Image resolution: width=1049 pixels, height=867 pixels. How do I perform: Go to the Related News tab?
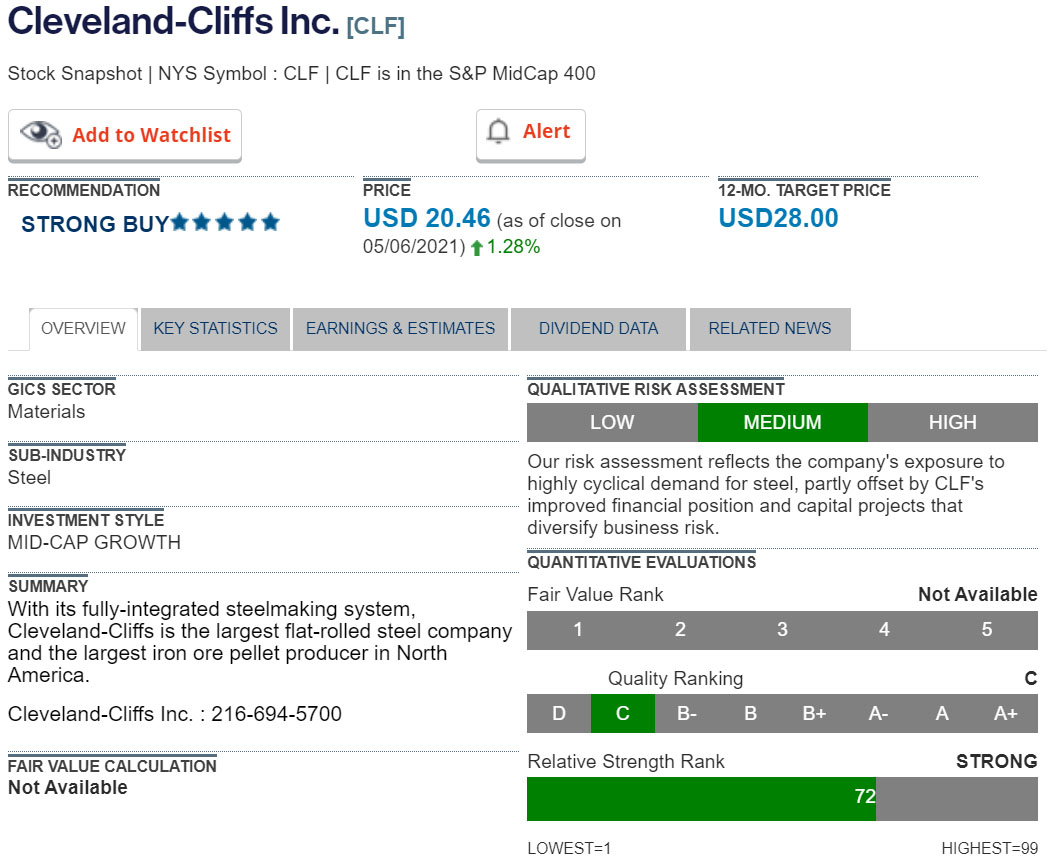pyautogui.click(x=769, y=328)
